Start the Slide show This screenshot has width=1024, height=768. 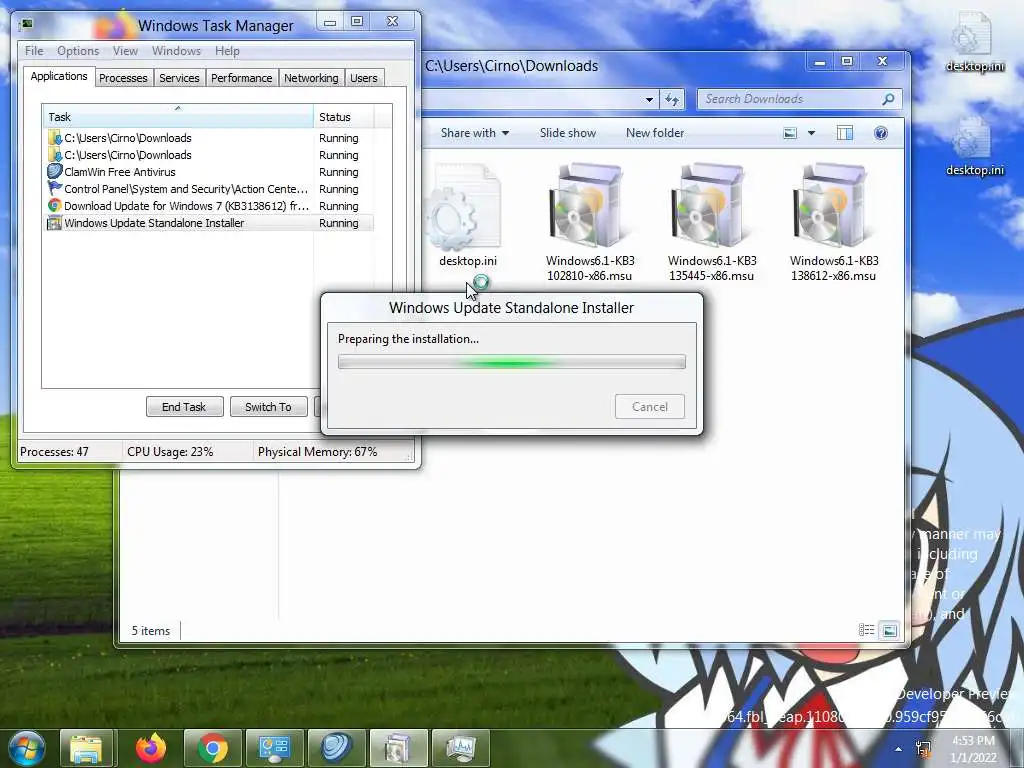(x=568, y=133)
